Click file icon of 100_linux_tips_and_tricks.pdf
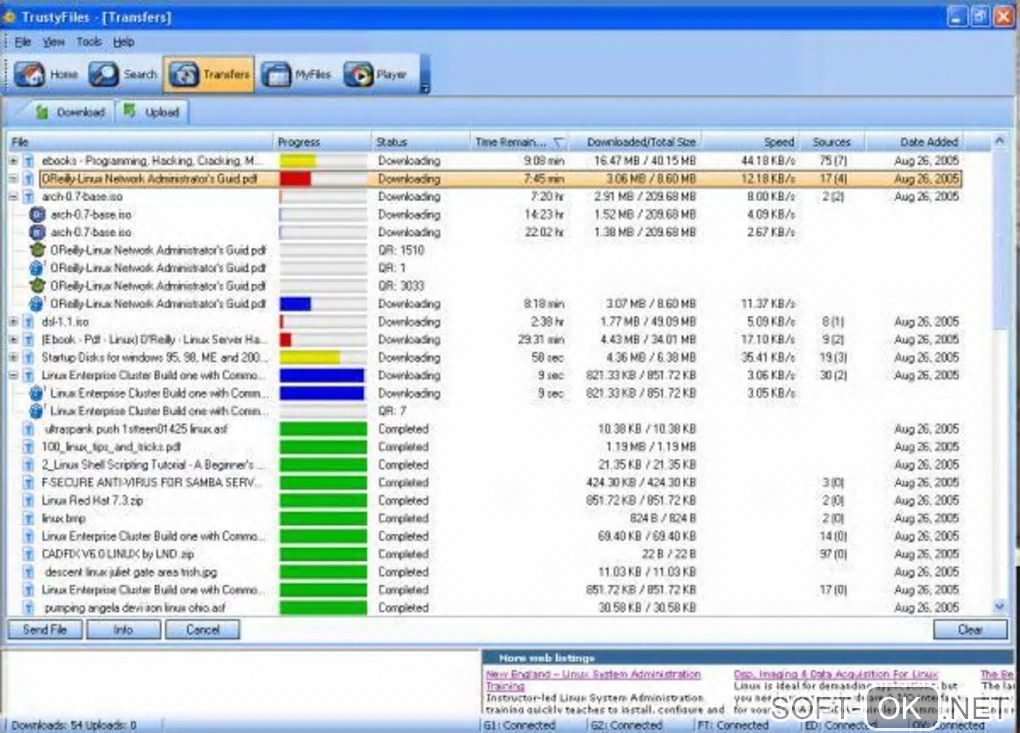Viewport: 1020px width, 733px height. pyautogui.click(x=29, y=447)
